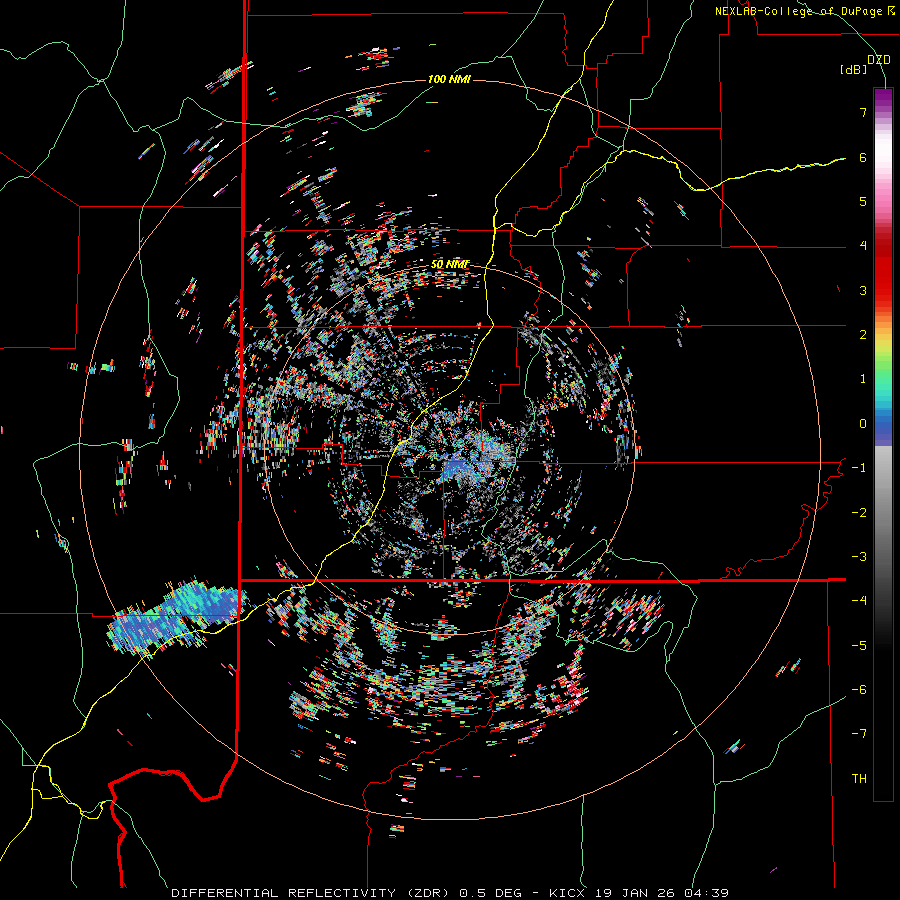Click the -7 dB value on color scale
Image resolution: width=900 pixels, height=900 pixels.
859,734
